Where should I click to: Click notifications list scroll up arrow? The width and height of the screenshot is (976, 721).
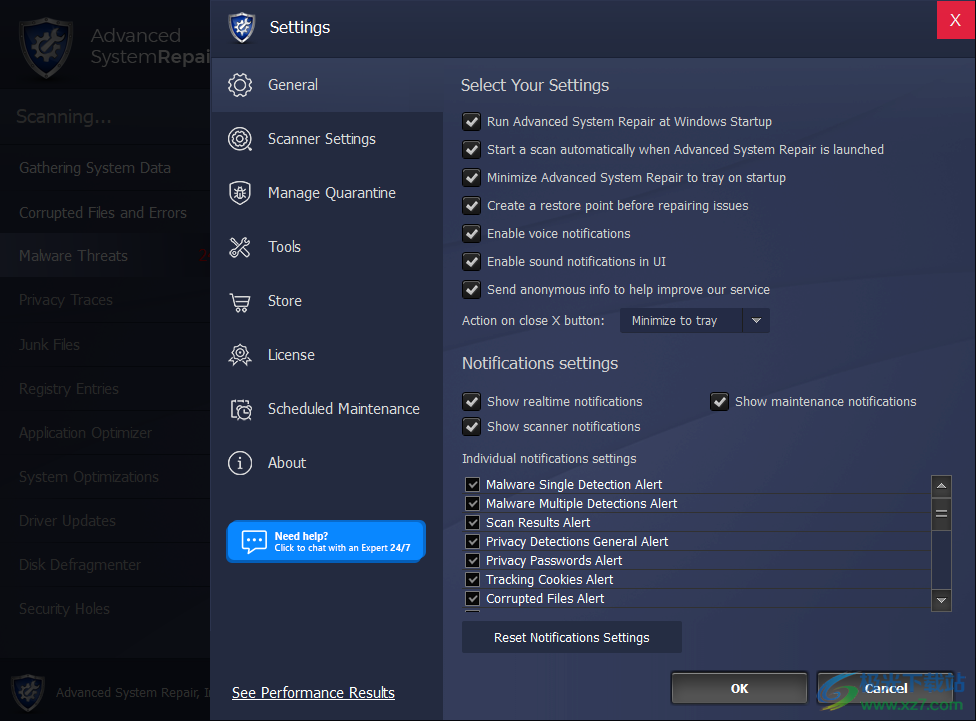point(941,486)
